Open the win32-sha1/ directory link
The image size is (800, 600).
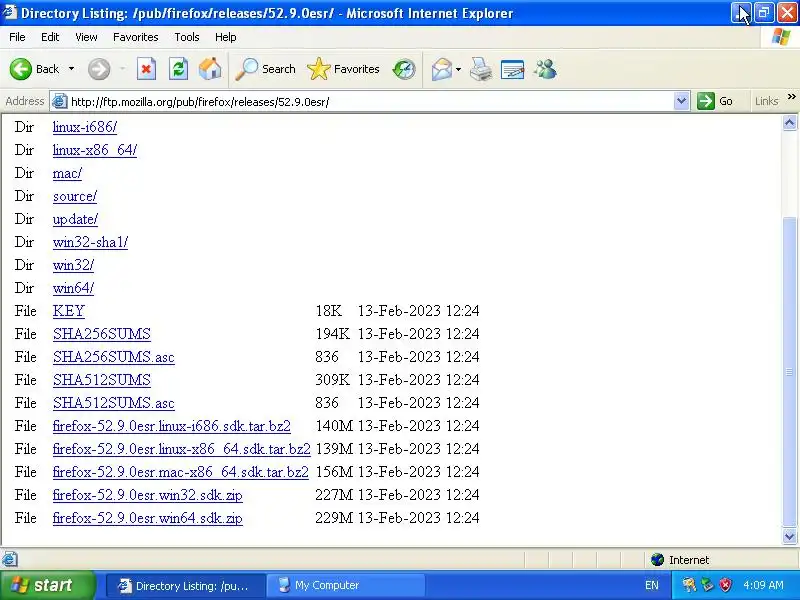pos(90,242)
